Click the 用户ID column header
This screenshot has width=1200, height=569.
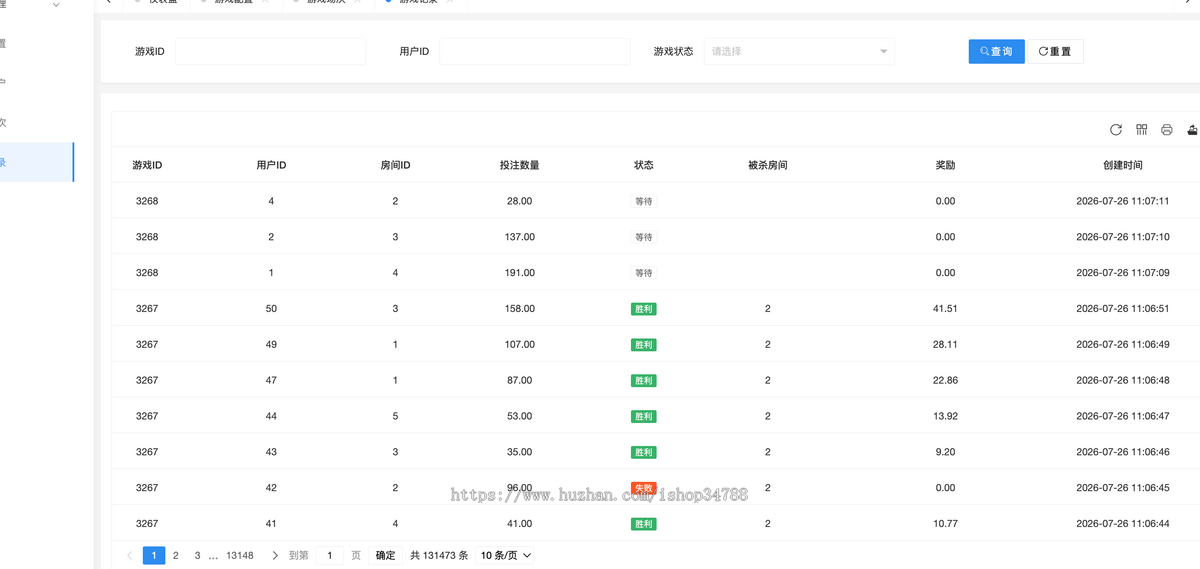tap(271, 165)
